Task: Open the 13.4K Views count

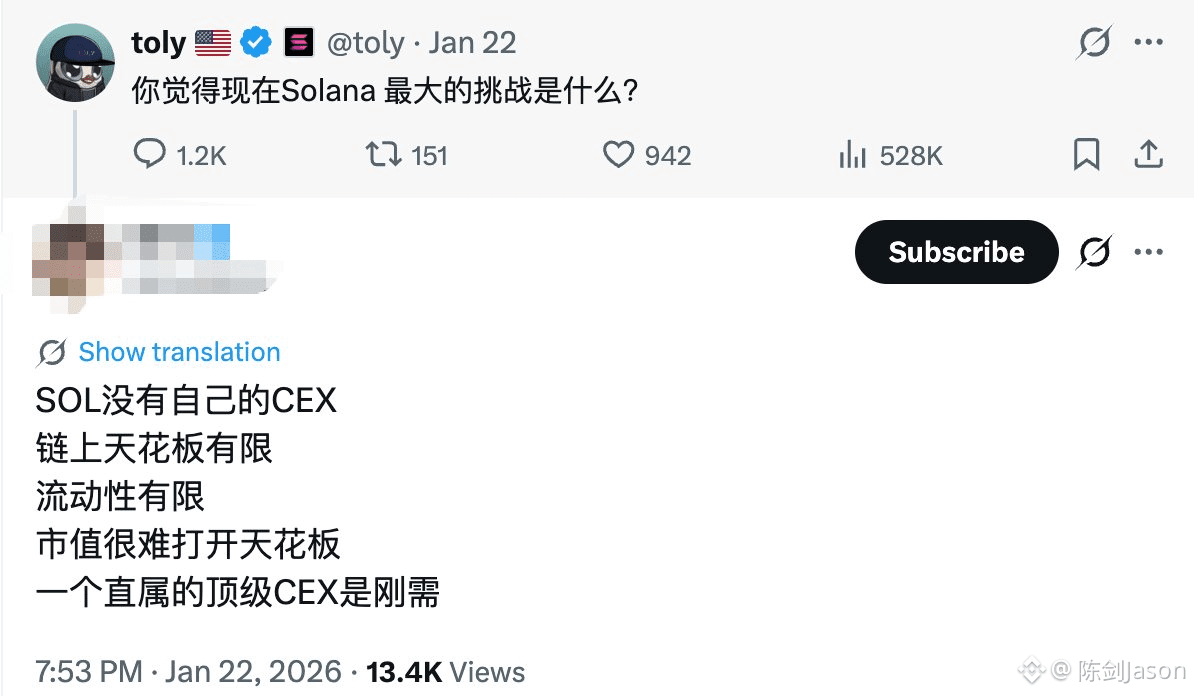Action: point(445,672)
